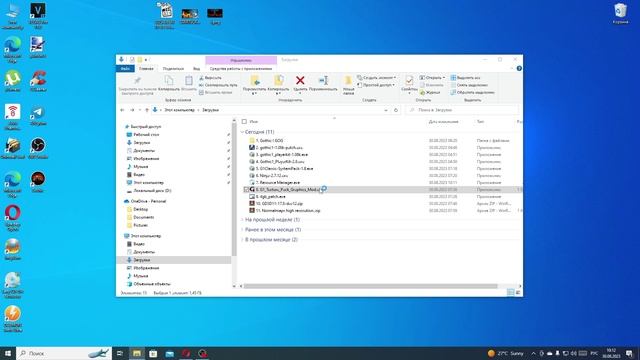Select Объемные объекты in navigation pane
The image size is (640, 360).
click(x=151, y=284)
